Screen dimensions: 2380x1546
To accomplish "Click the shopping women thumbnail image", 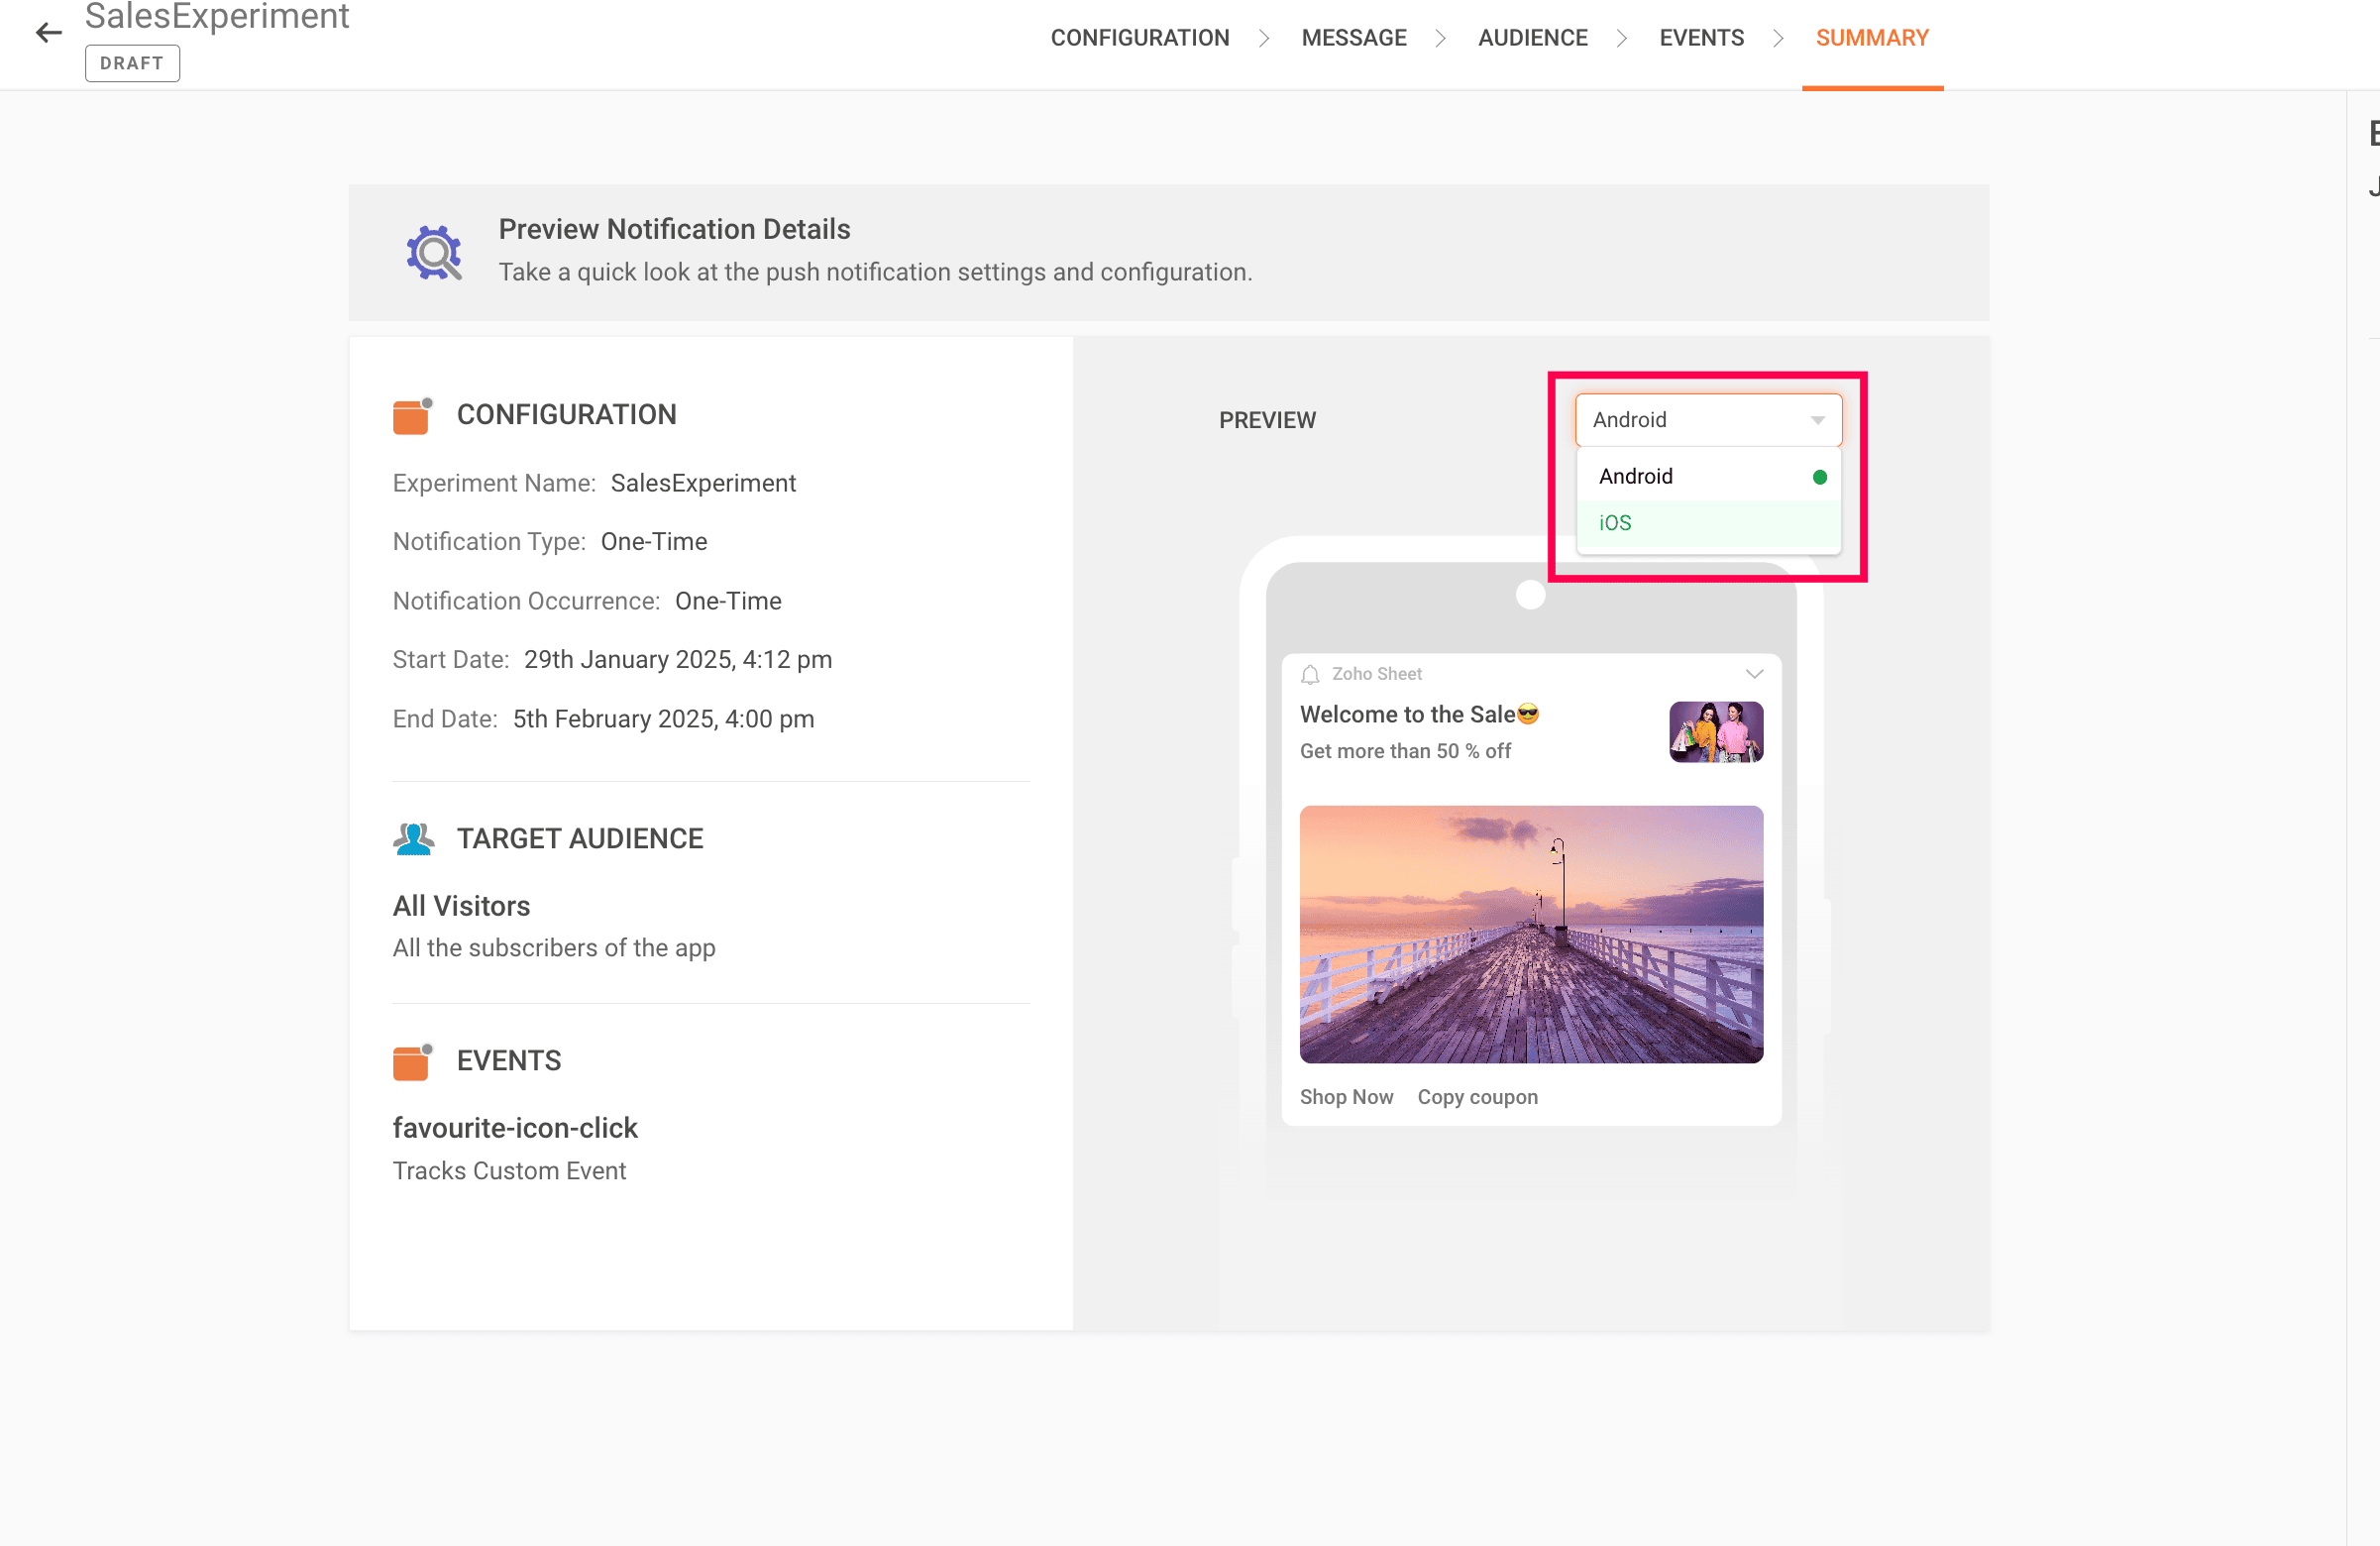I will [x=1715, y=732].
